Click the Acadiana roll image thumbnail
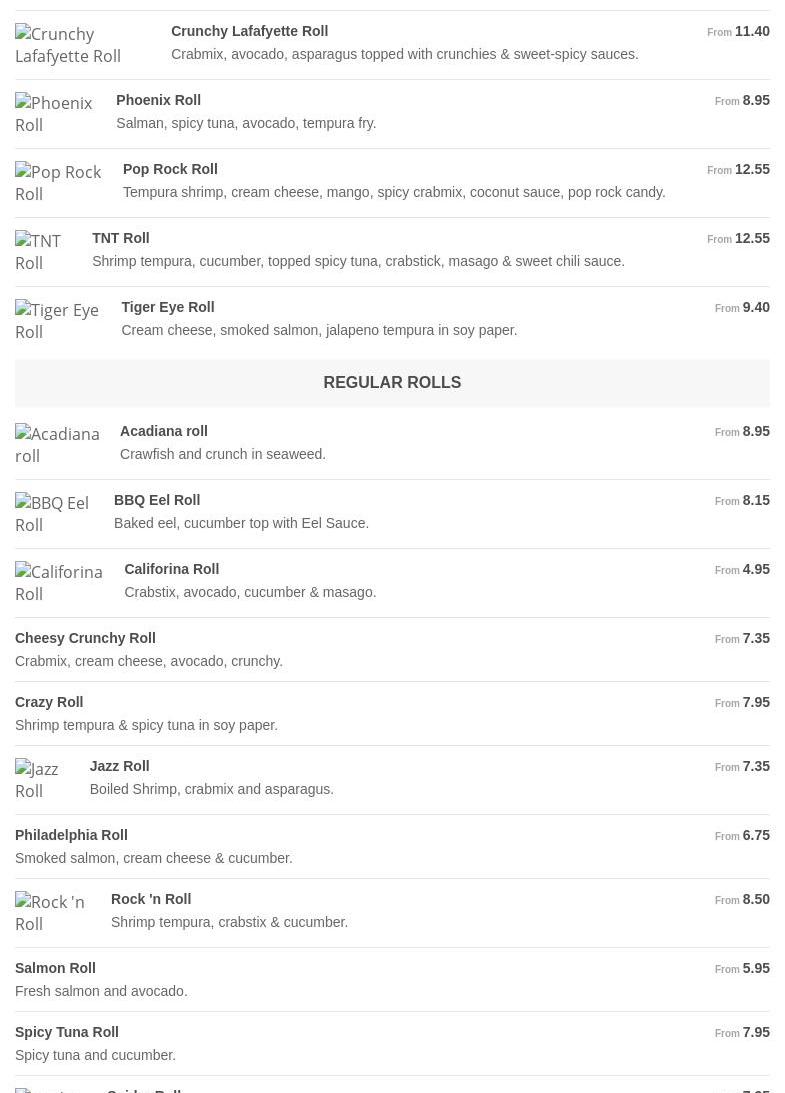785x1093 pixels. coord(57,445)
